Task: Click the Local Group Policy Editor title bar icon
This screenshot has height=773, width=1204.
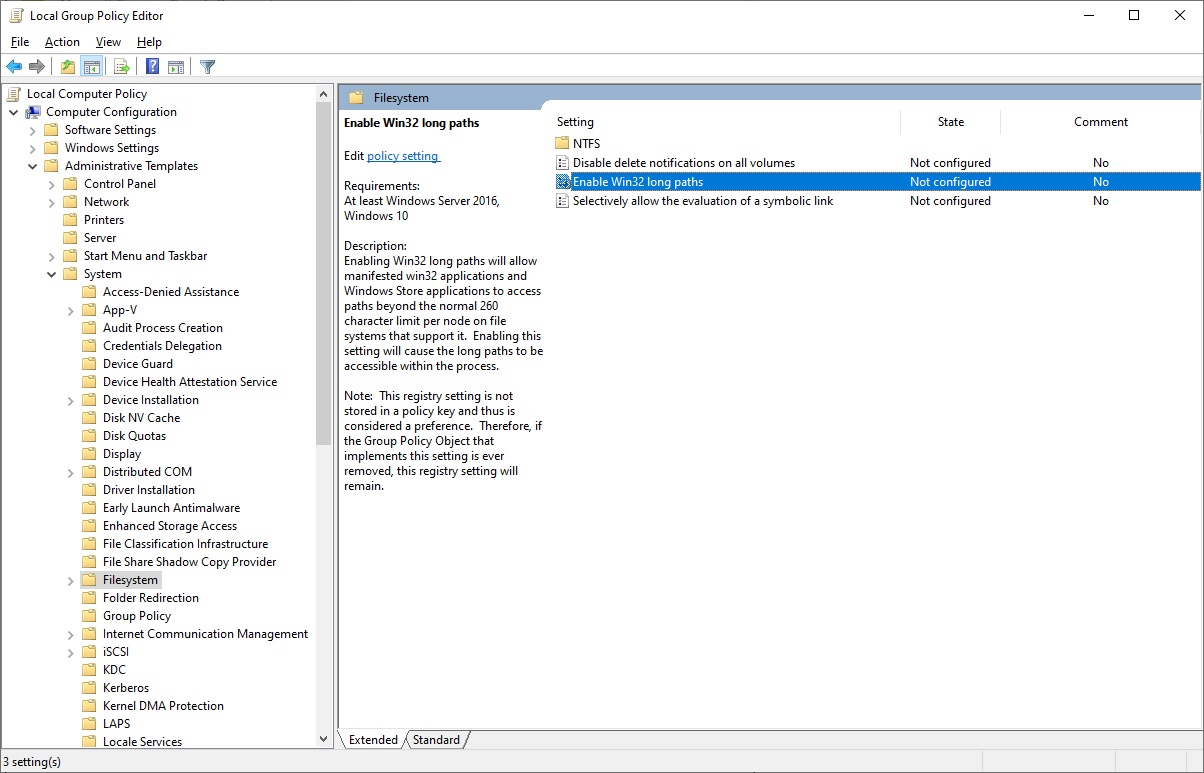Action: (14, 16)
